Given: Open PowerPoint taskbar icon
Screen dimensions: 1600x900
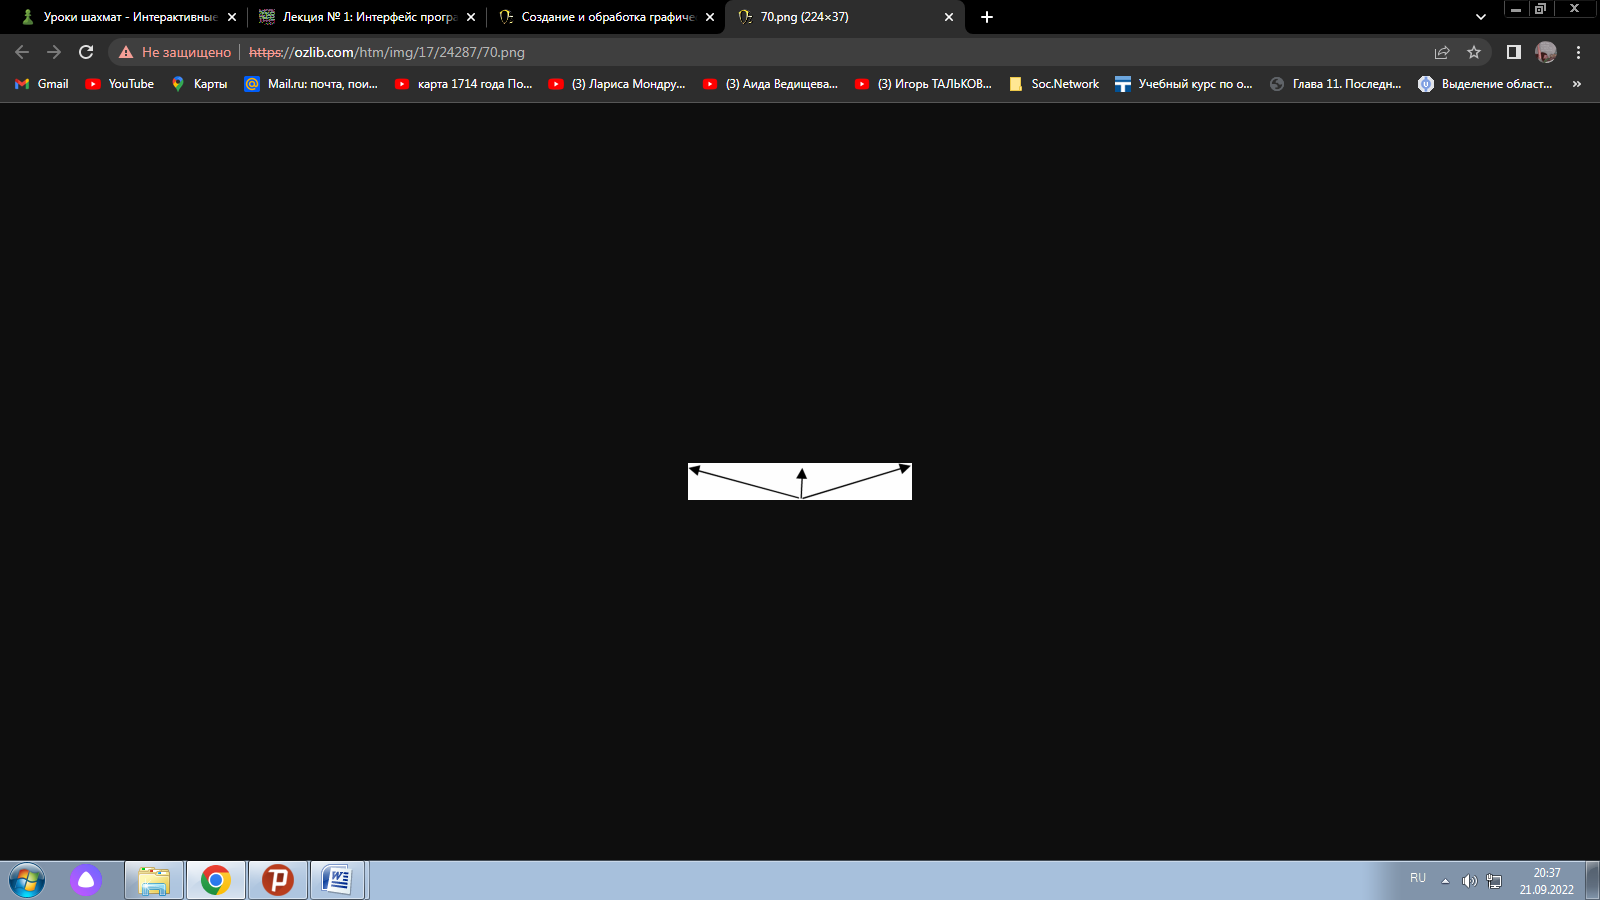Looking at the screenshot, I should (x=278, y=880).
